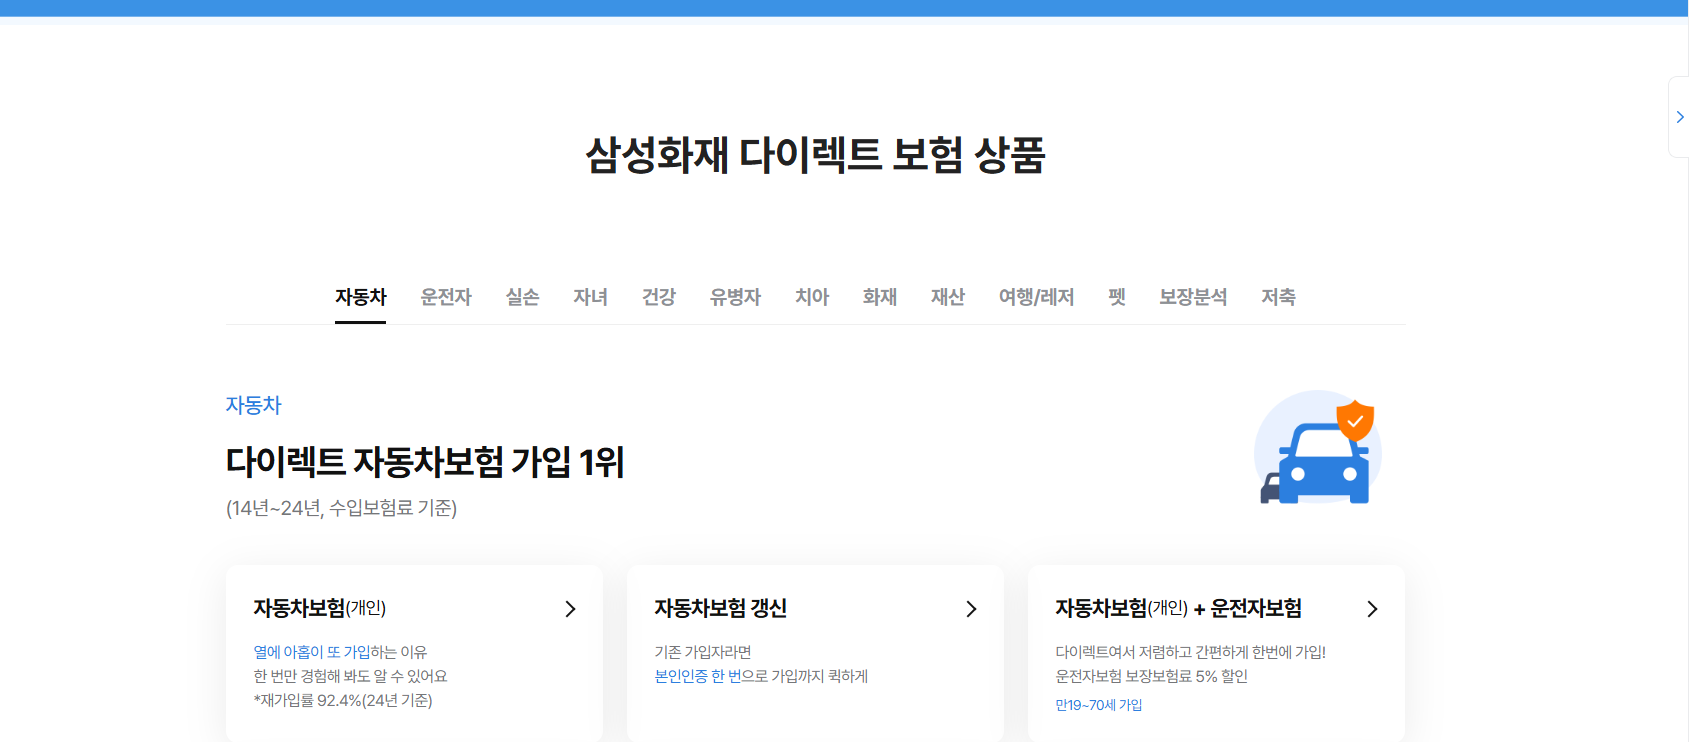
Task: Select the 자동차 tab
Action: [x=360, y=297]
